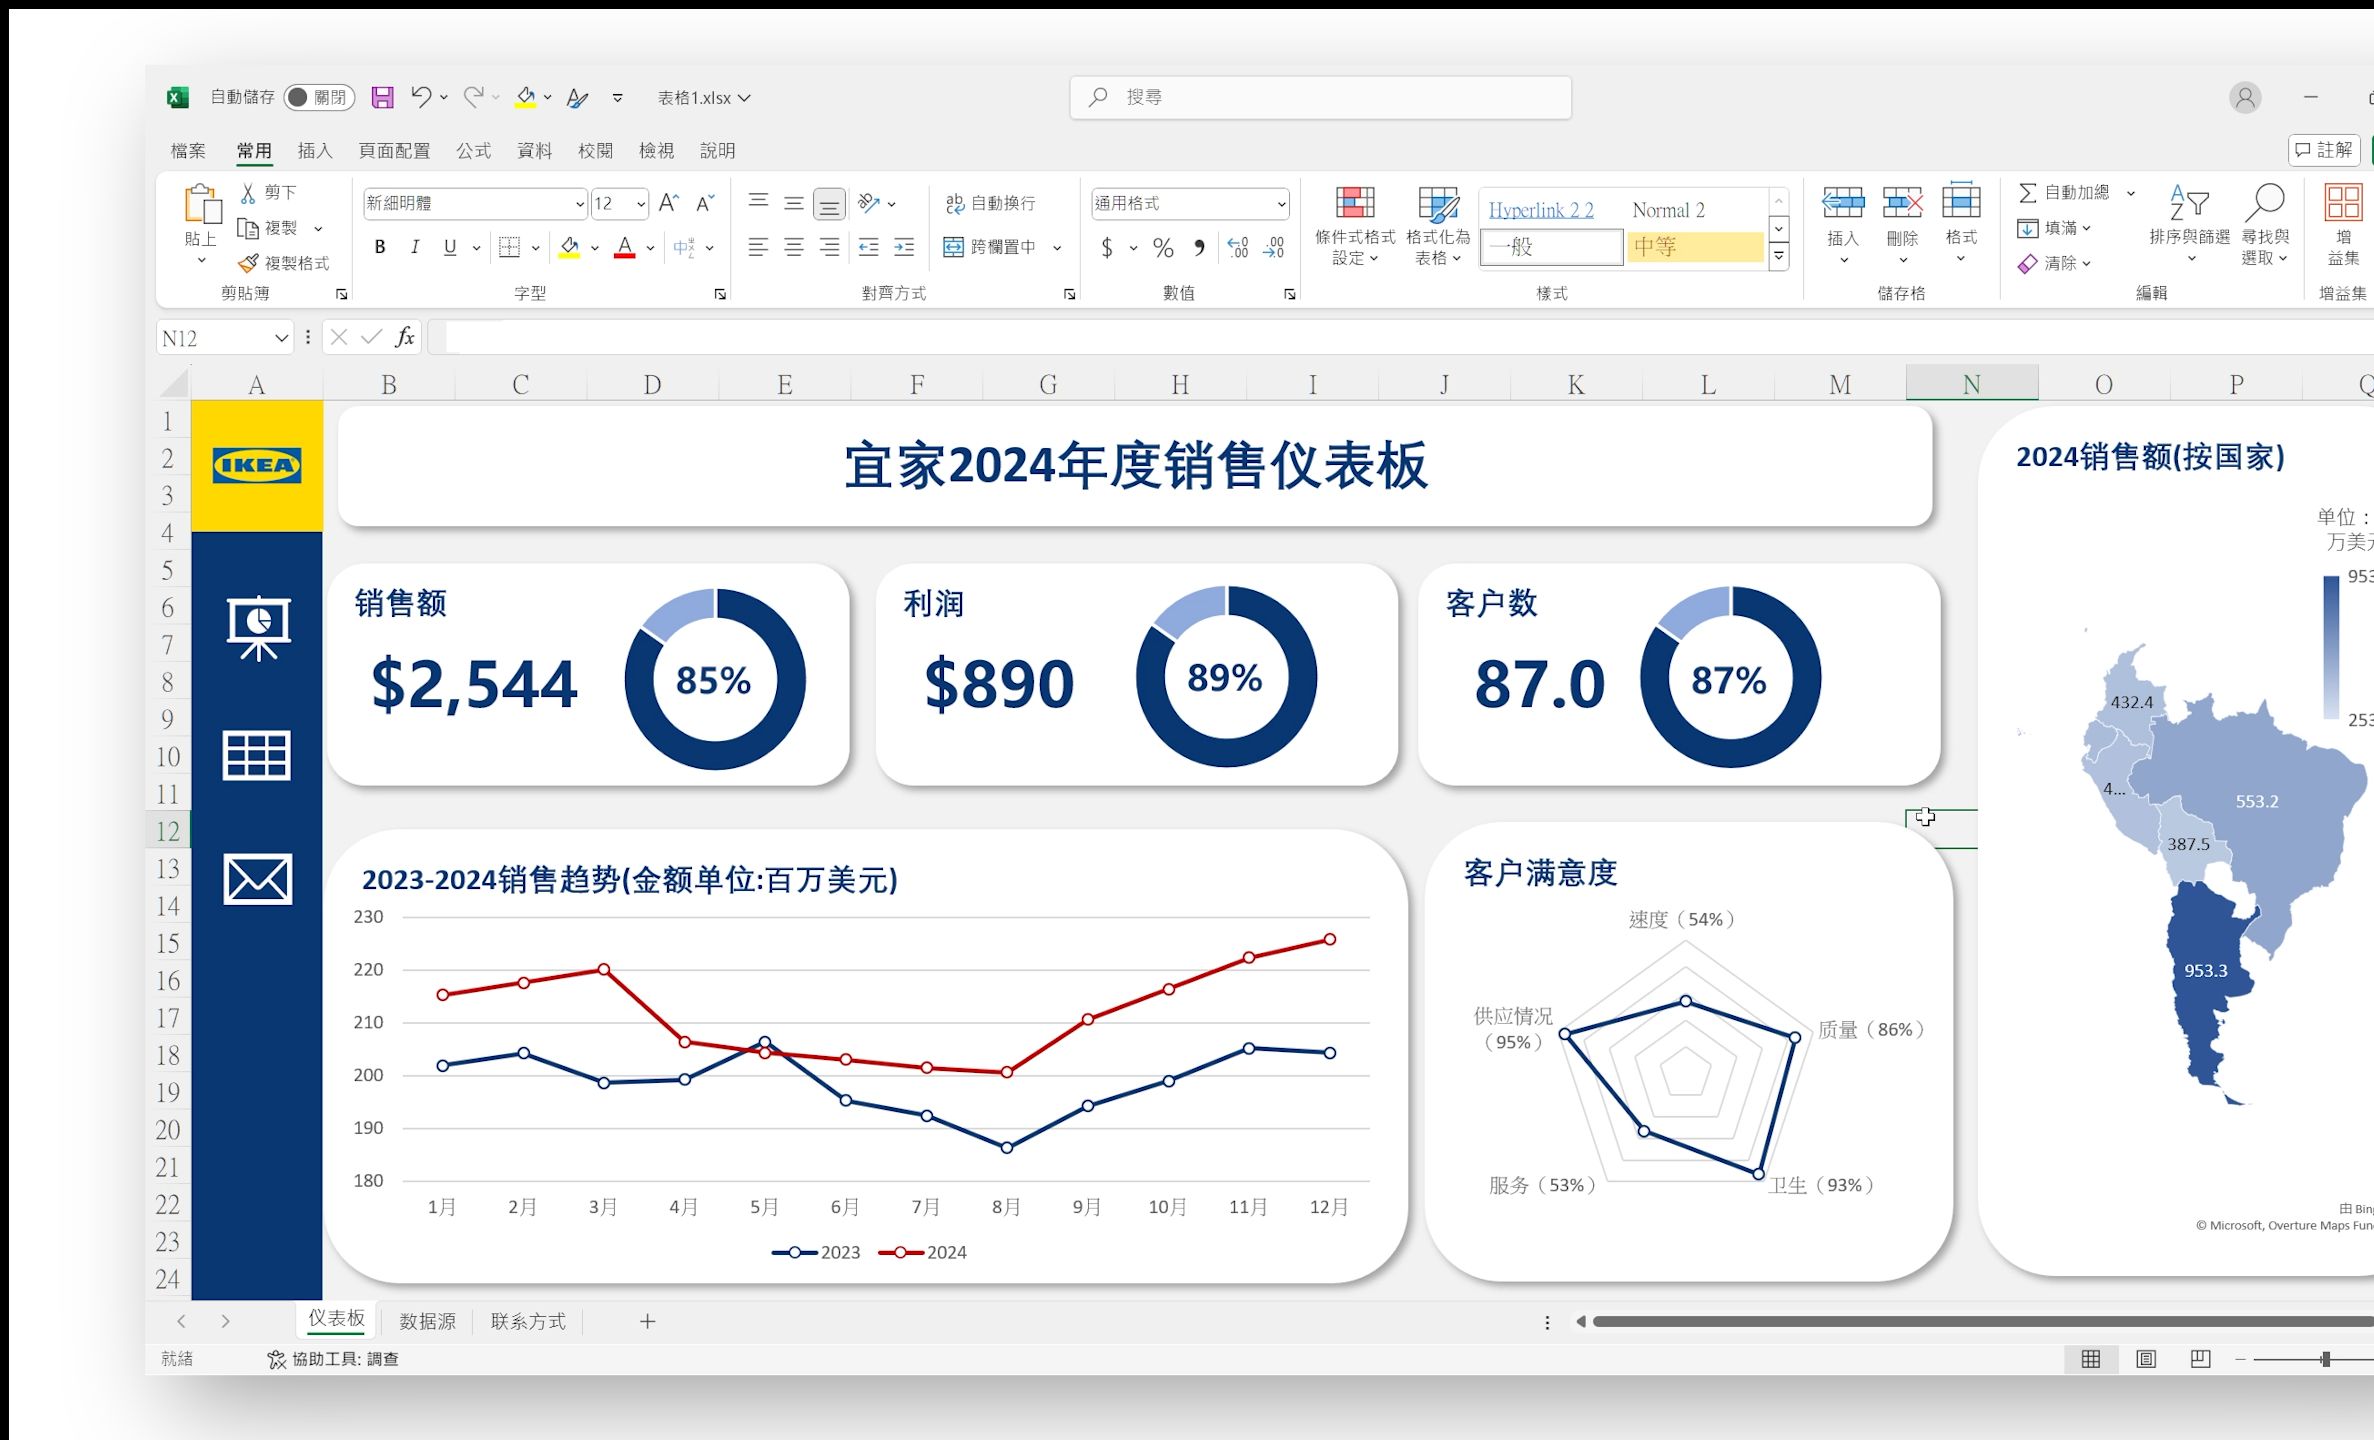Click the Format Painter 複製格式

click(283, 263)
